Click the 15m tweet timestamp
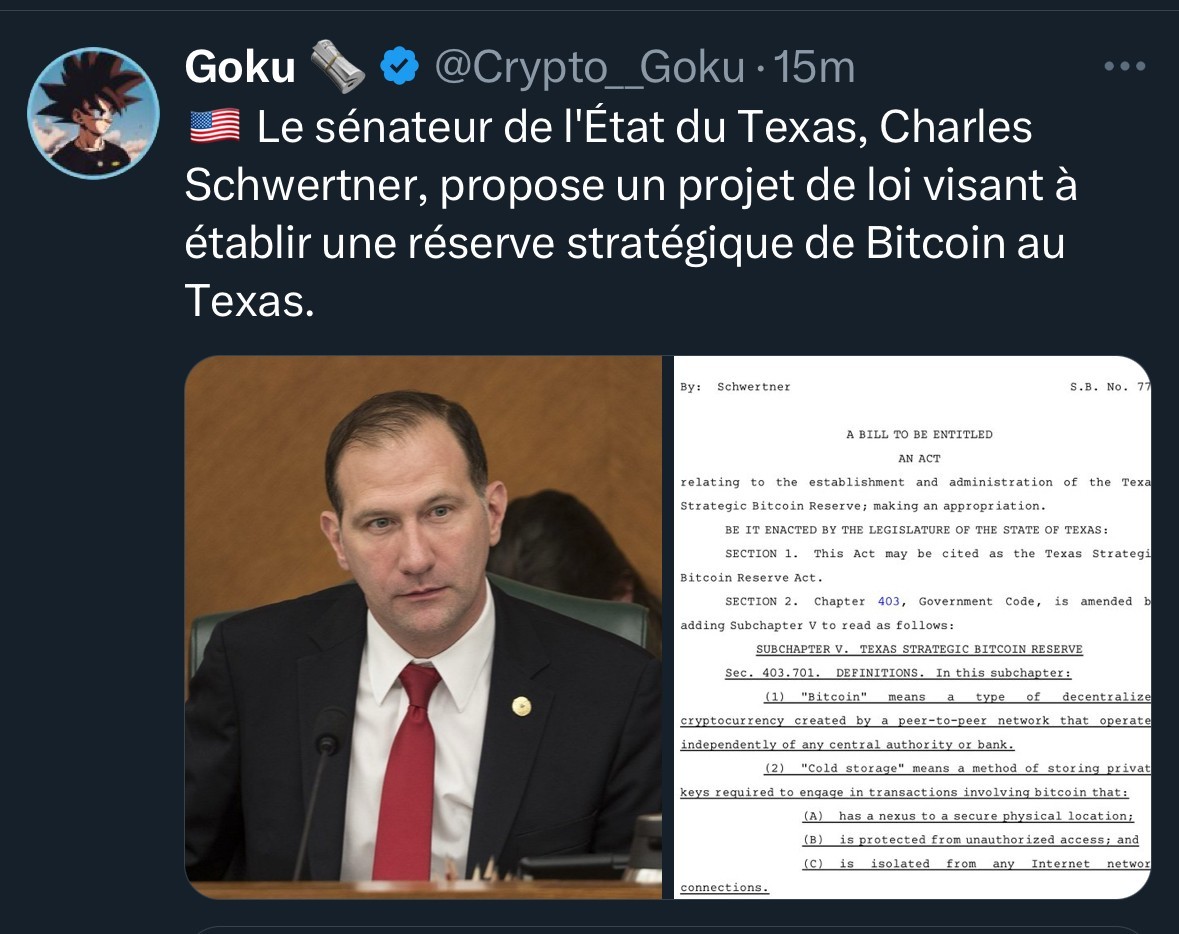1179x934 pixels. pos(814,68)
